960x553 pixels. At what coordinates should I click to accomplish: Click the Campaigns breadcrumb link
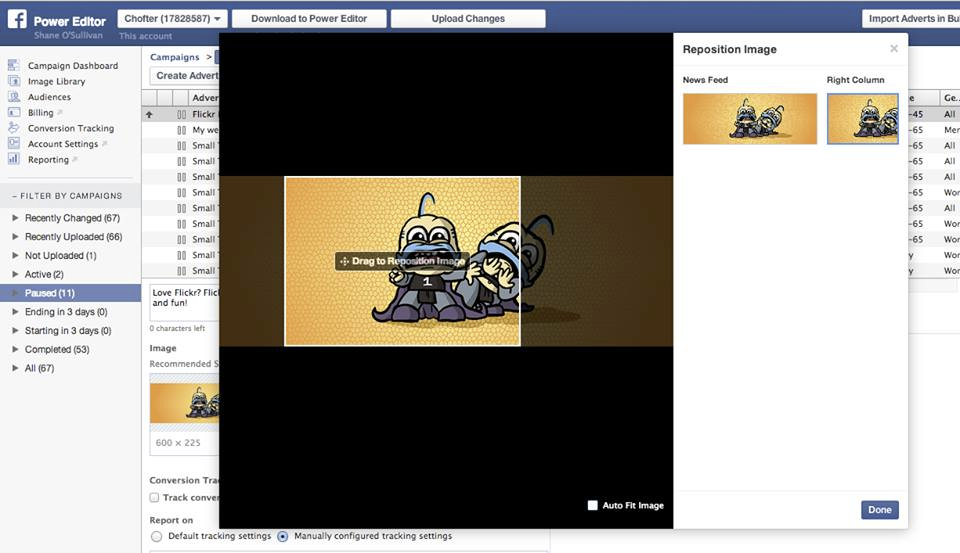pos(174,57)
